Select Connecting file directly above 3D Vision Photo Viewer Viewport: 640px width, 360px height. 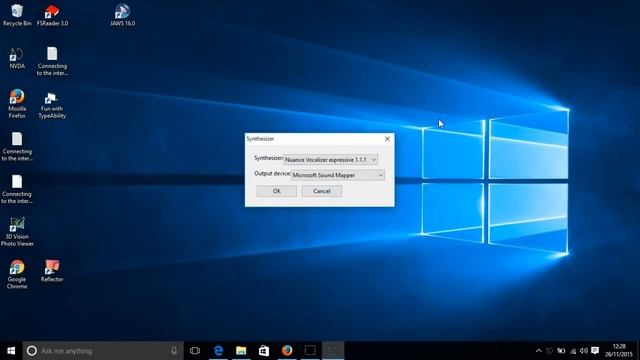click(x=17, y=189)
